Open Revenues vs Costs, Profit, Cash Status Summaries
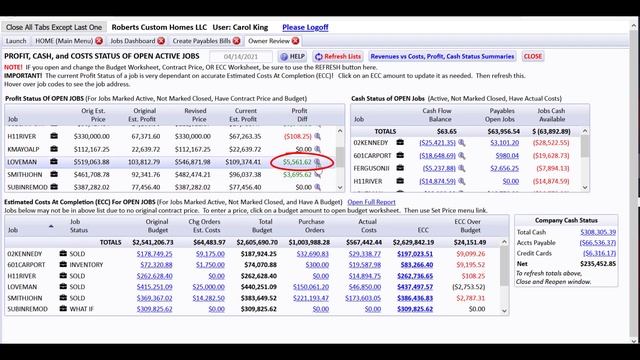The height and width of the screenshot is (360, 640). (x=442, y=56)
